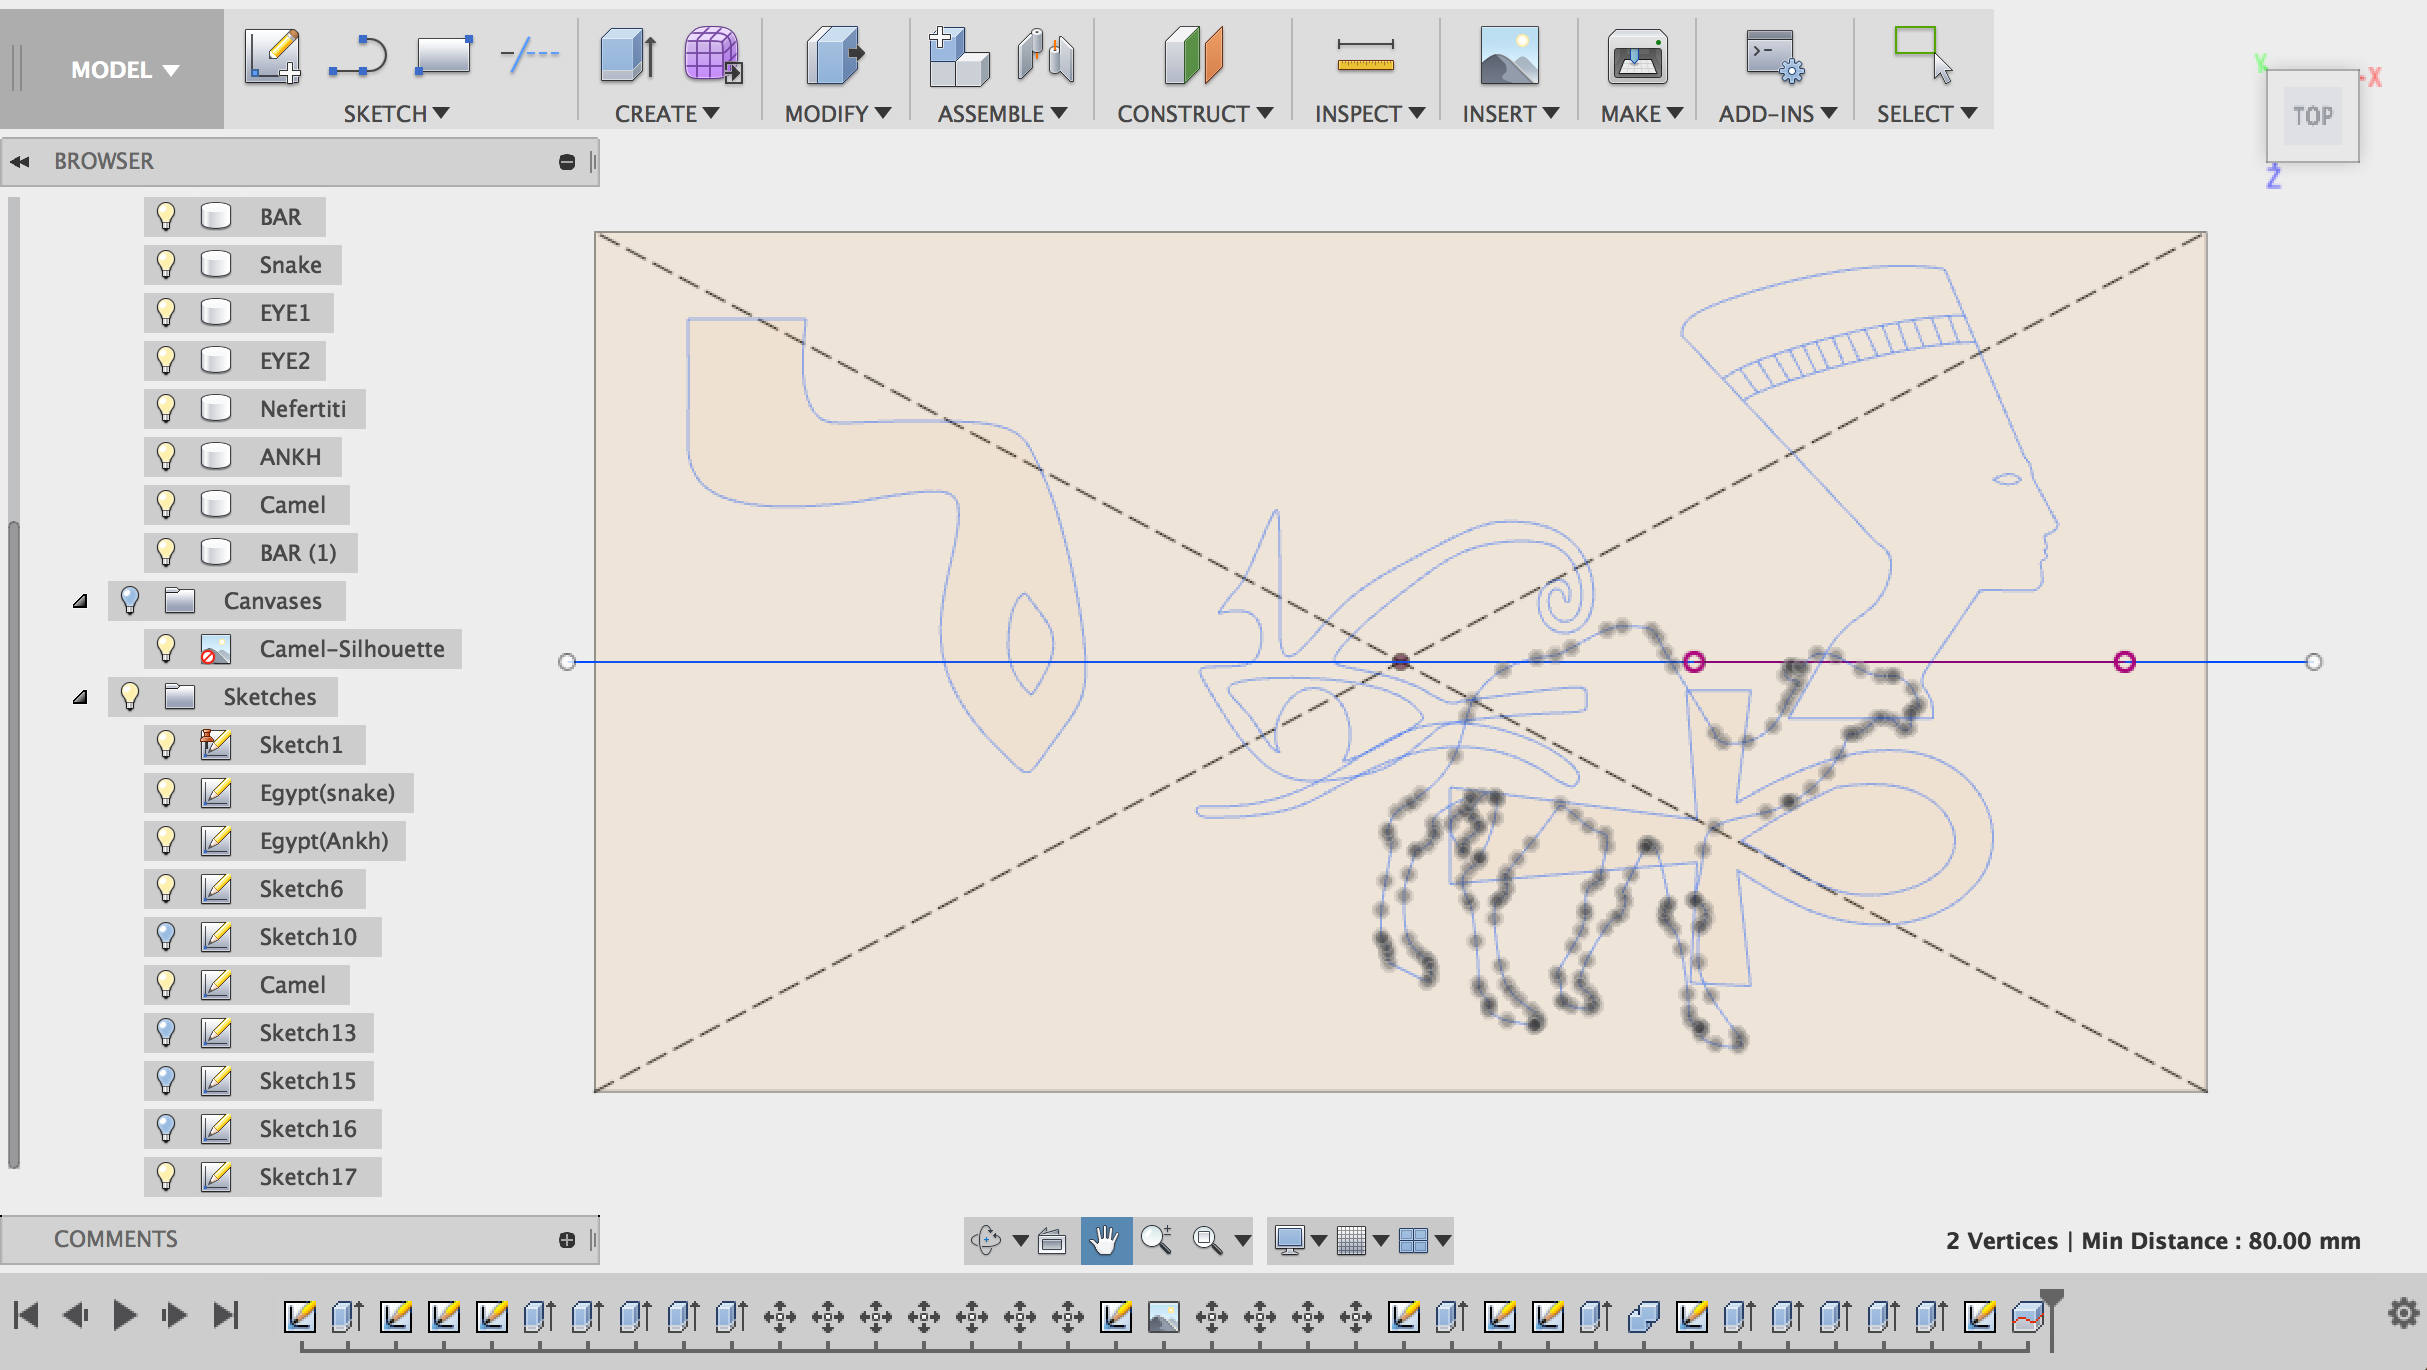Activate the Pan tool in navigation bar
The width and height of the screenshot is (2427, 1370).
click(1105, 1240)
